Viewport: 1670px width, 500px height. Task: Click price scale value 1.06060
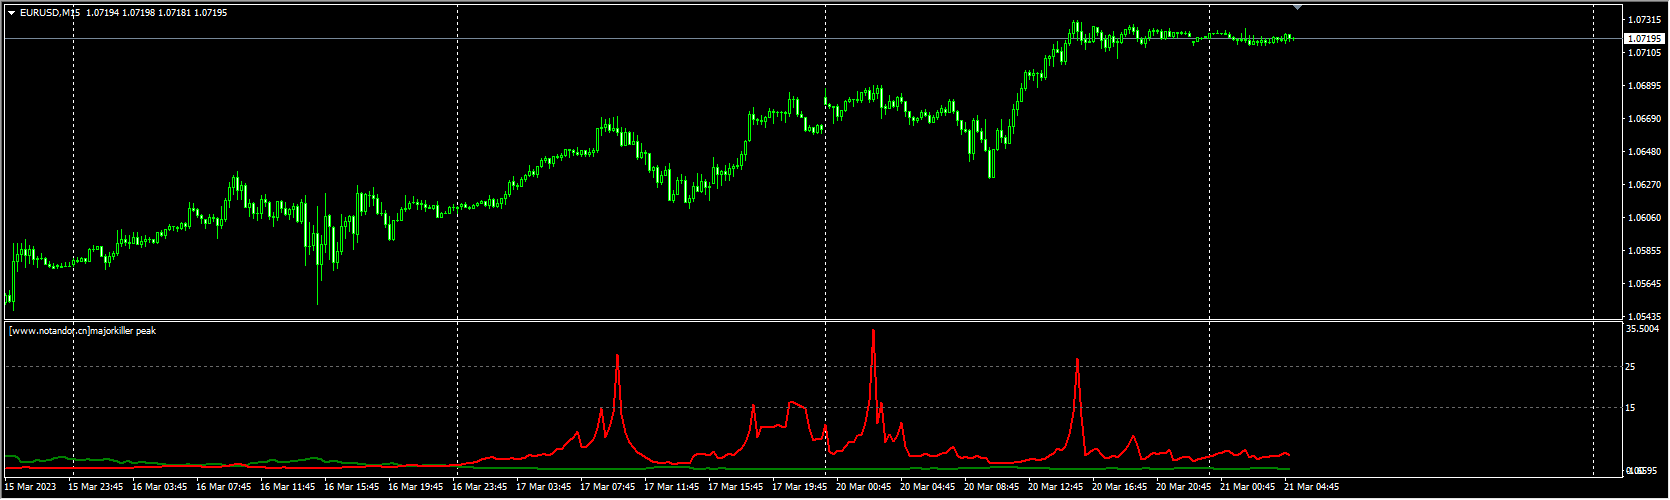point(1644,218)
